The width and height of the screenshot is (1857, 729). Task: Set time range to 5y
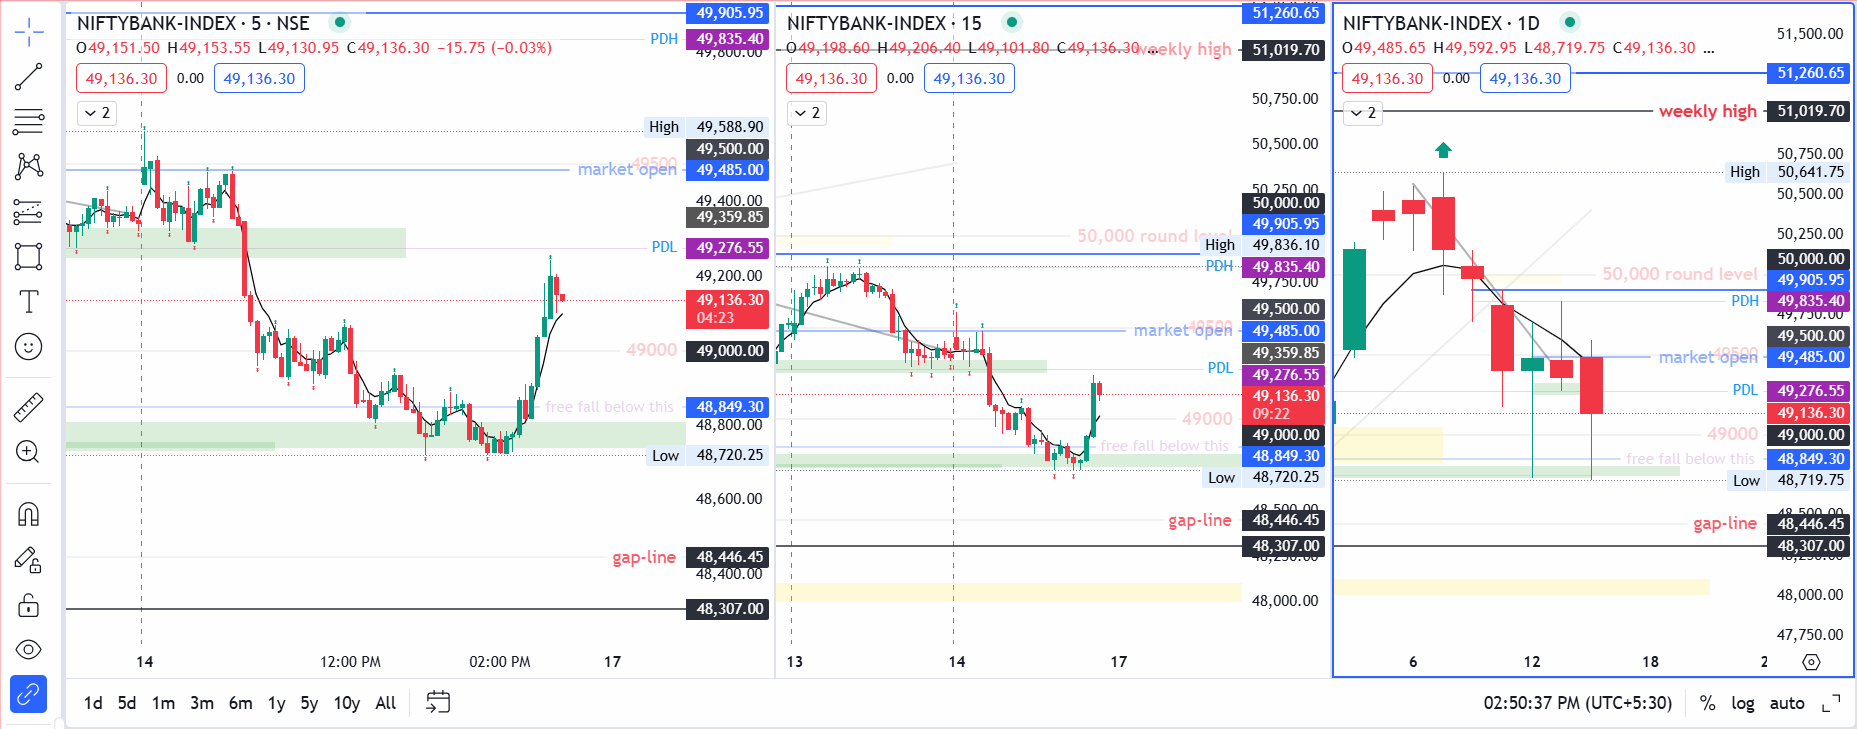click(310, 703)
